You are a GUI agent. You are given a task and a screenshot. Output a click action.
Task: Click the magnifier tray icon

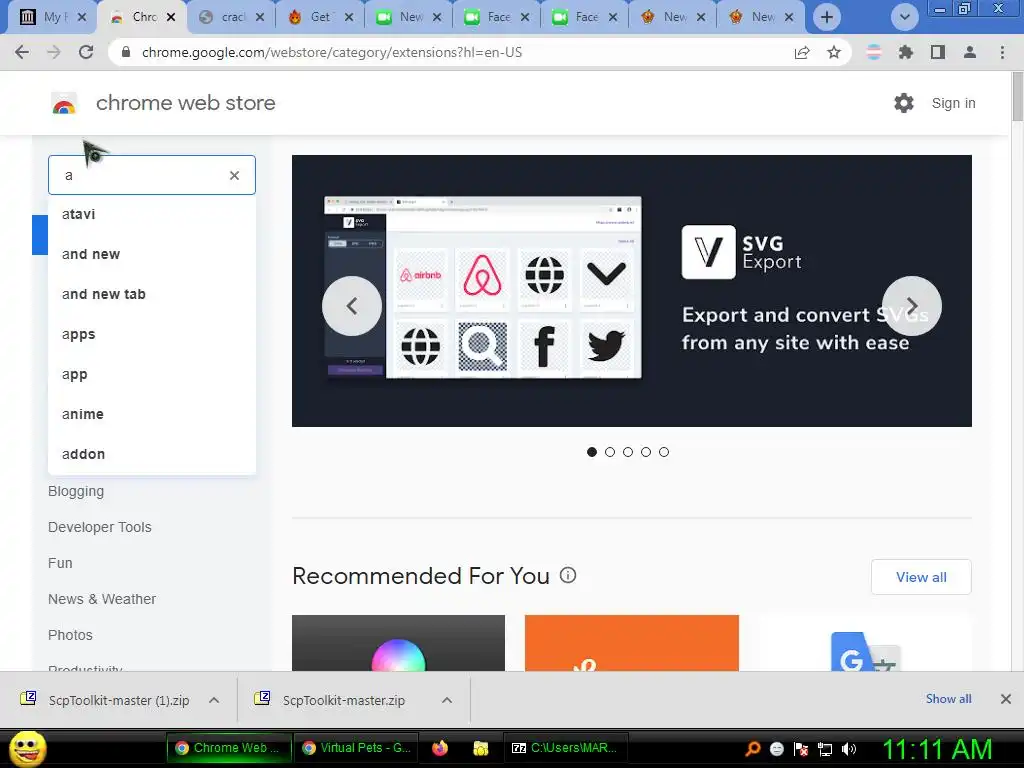(752, 748)
